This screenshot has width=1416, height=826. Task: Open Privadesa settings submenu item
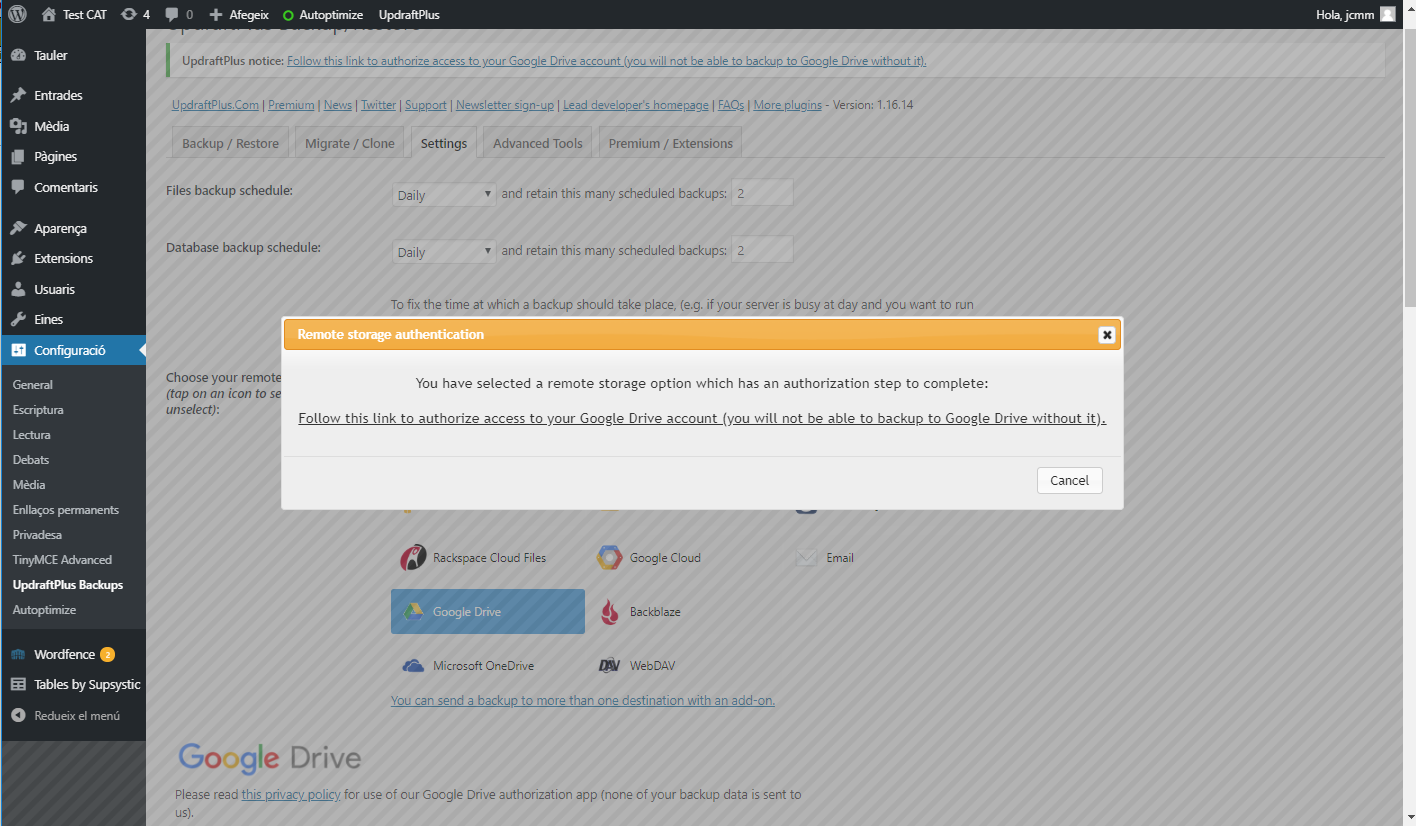click(x=37, y=534)
